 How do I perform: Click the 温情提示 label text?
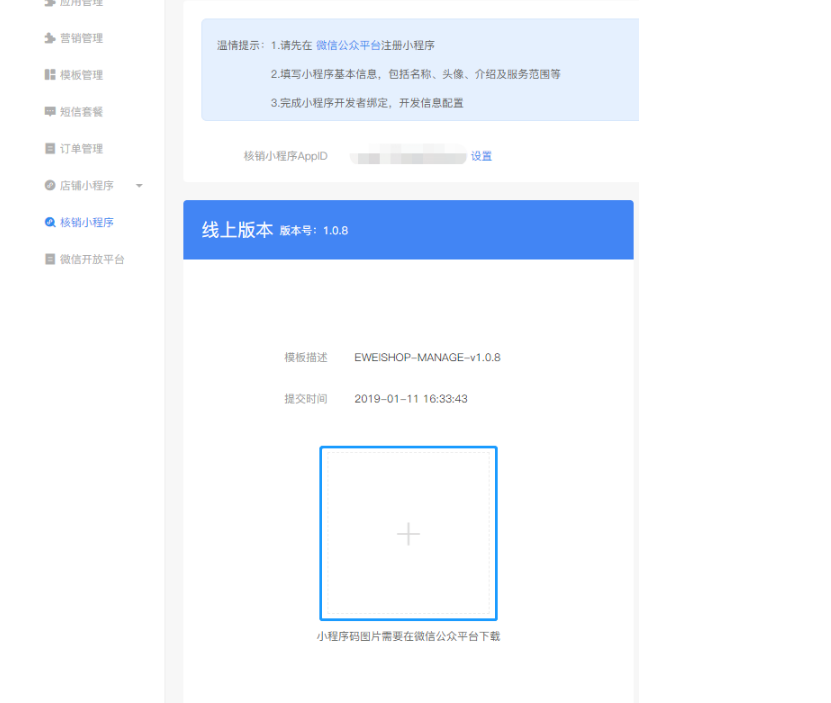[x=241, y=46]
